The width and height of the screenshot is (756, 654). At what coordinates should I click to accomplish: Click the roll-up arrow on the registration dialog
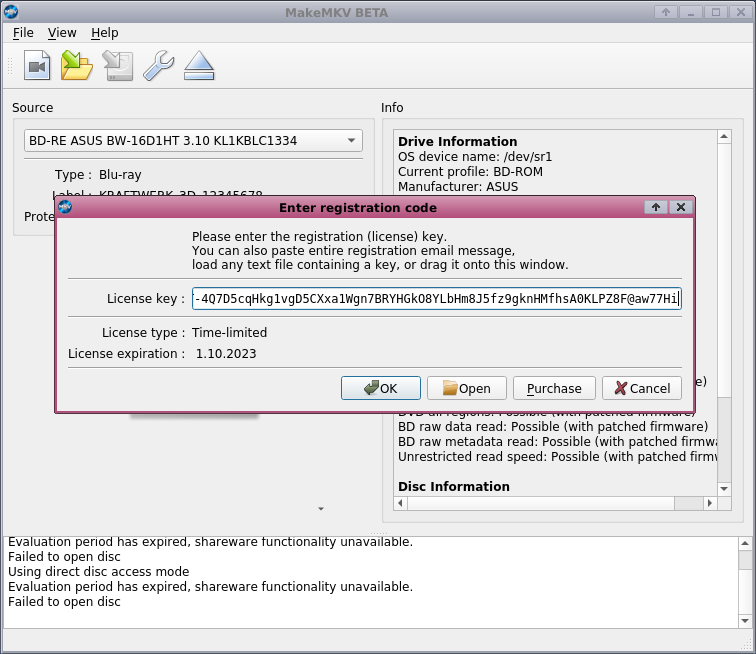click(656, 207)
